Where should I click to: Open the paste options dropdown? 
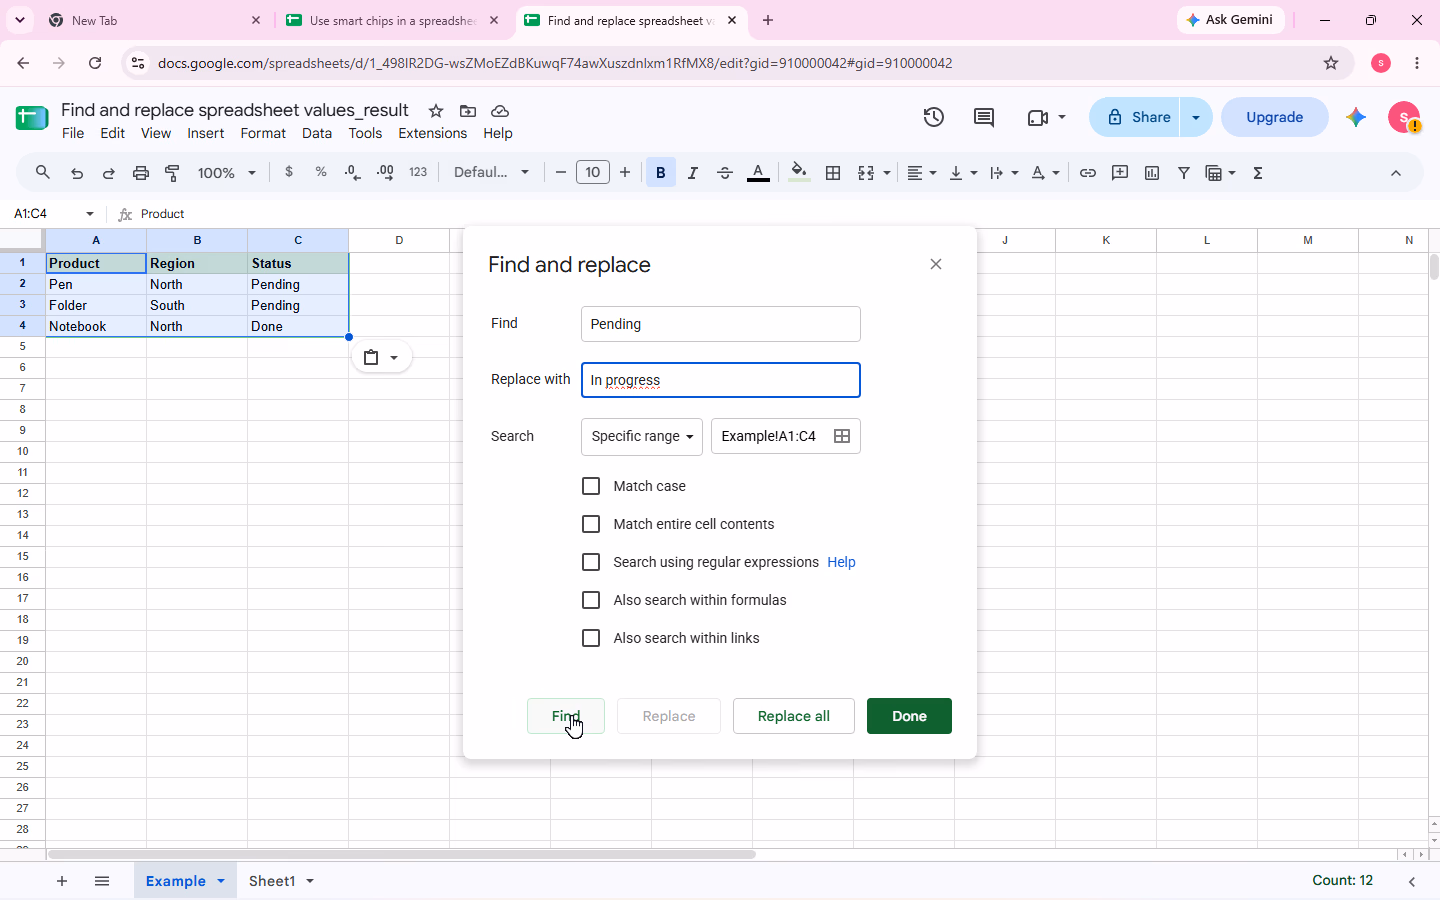point(382,357)
